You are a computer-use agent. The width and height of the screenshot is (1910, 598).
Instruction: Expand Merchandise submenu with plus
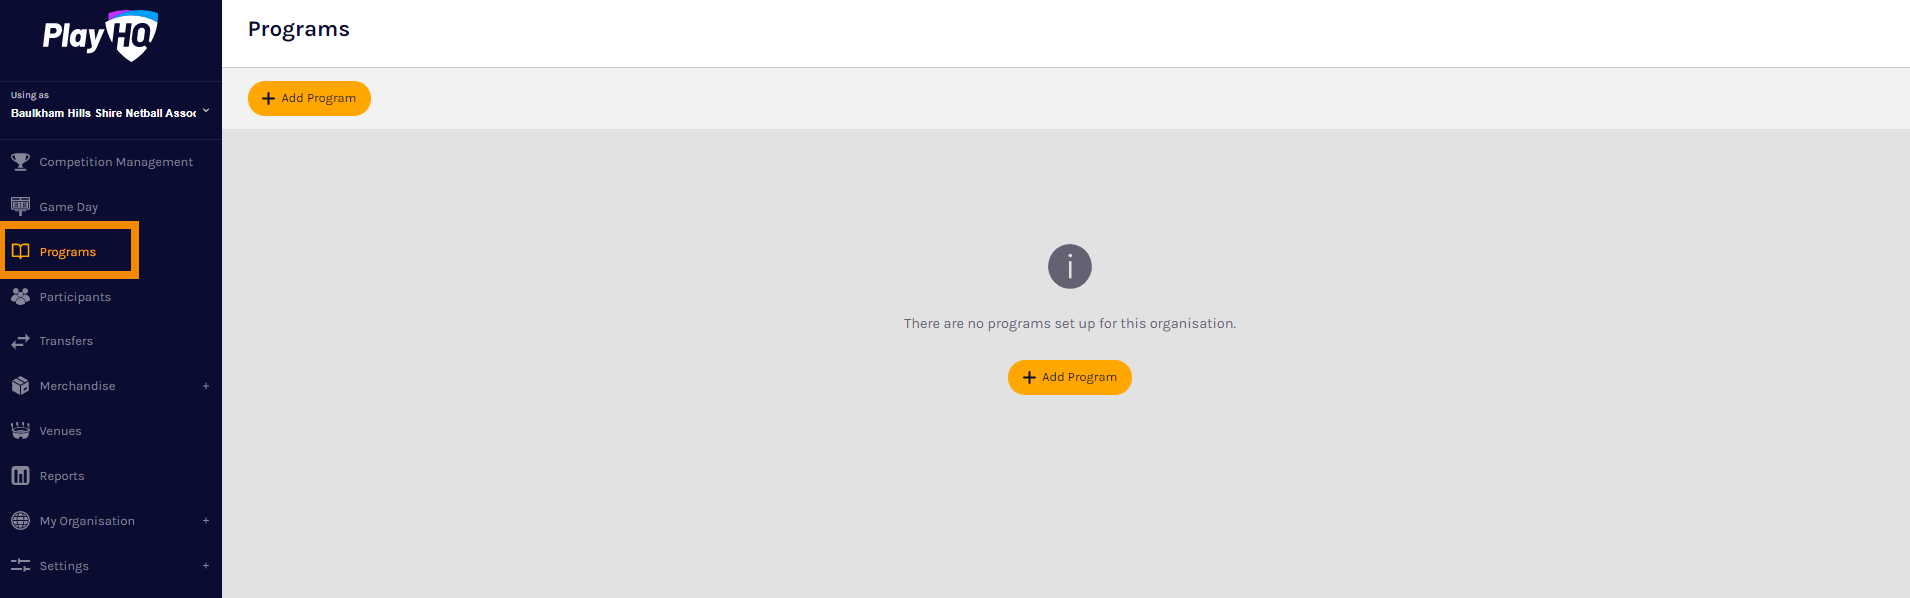pos(206,386)
